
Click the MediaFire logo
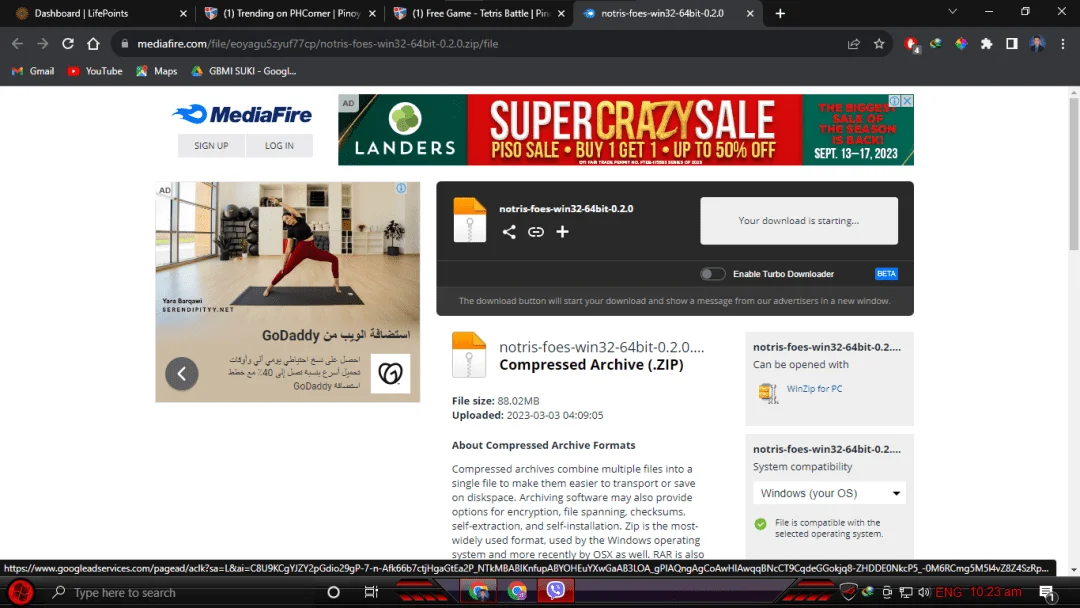(242, 114)
